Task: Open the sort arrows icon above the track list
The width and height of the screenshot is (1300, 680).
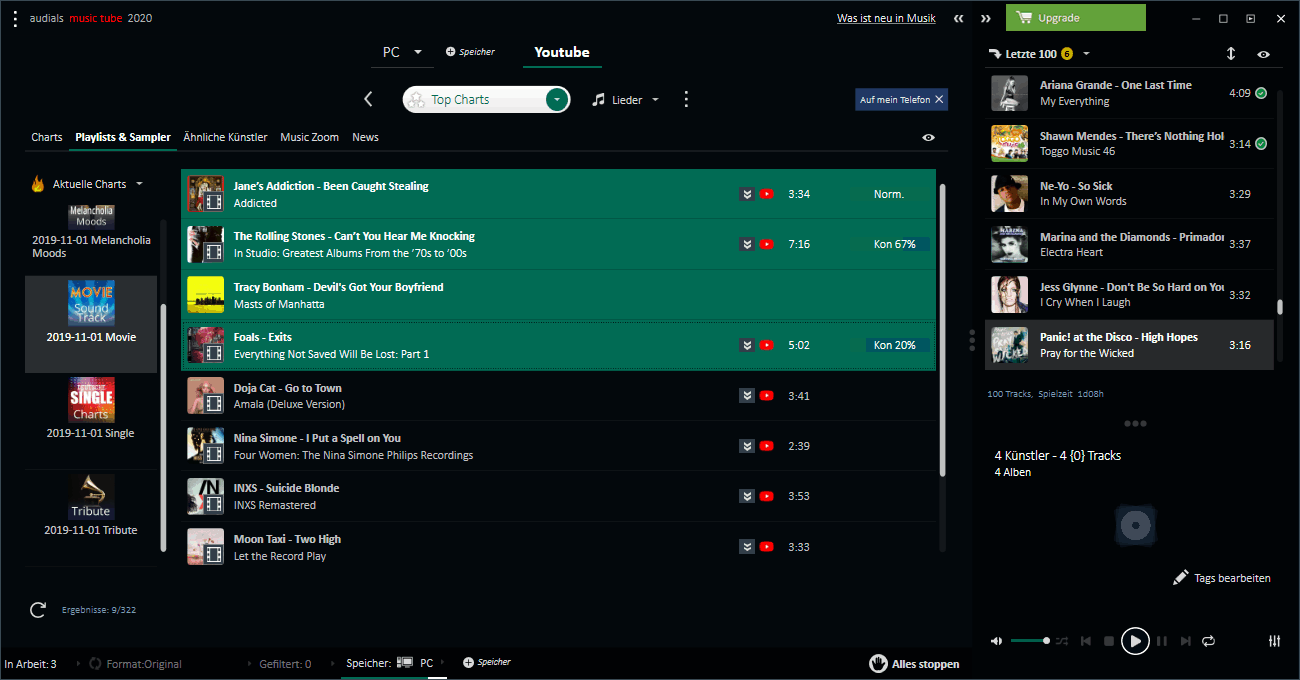Action: [x=1230, y=54]
